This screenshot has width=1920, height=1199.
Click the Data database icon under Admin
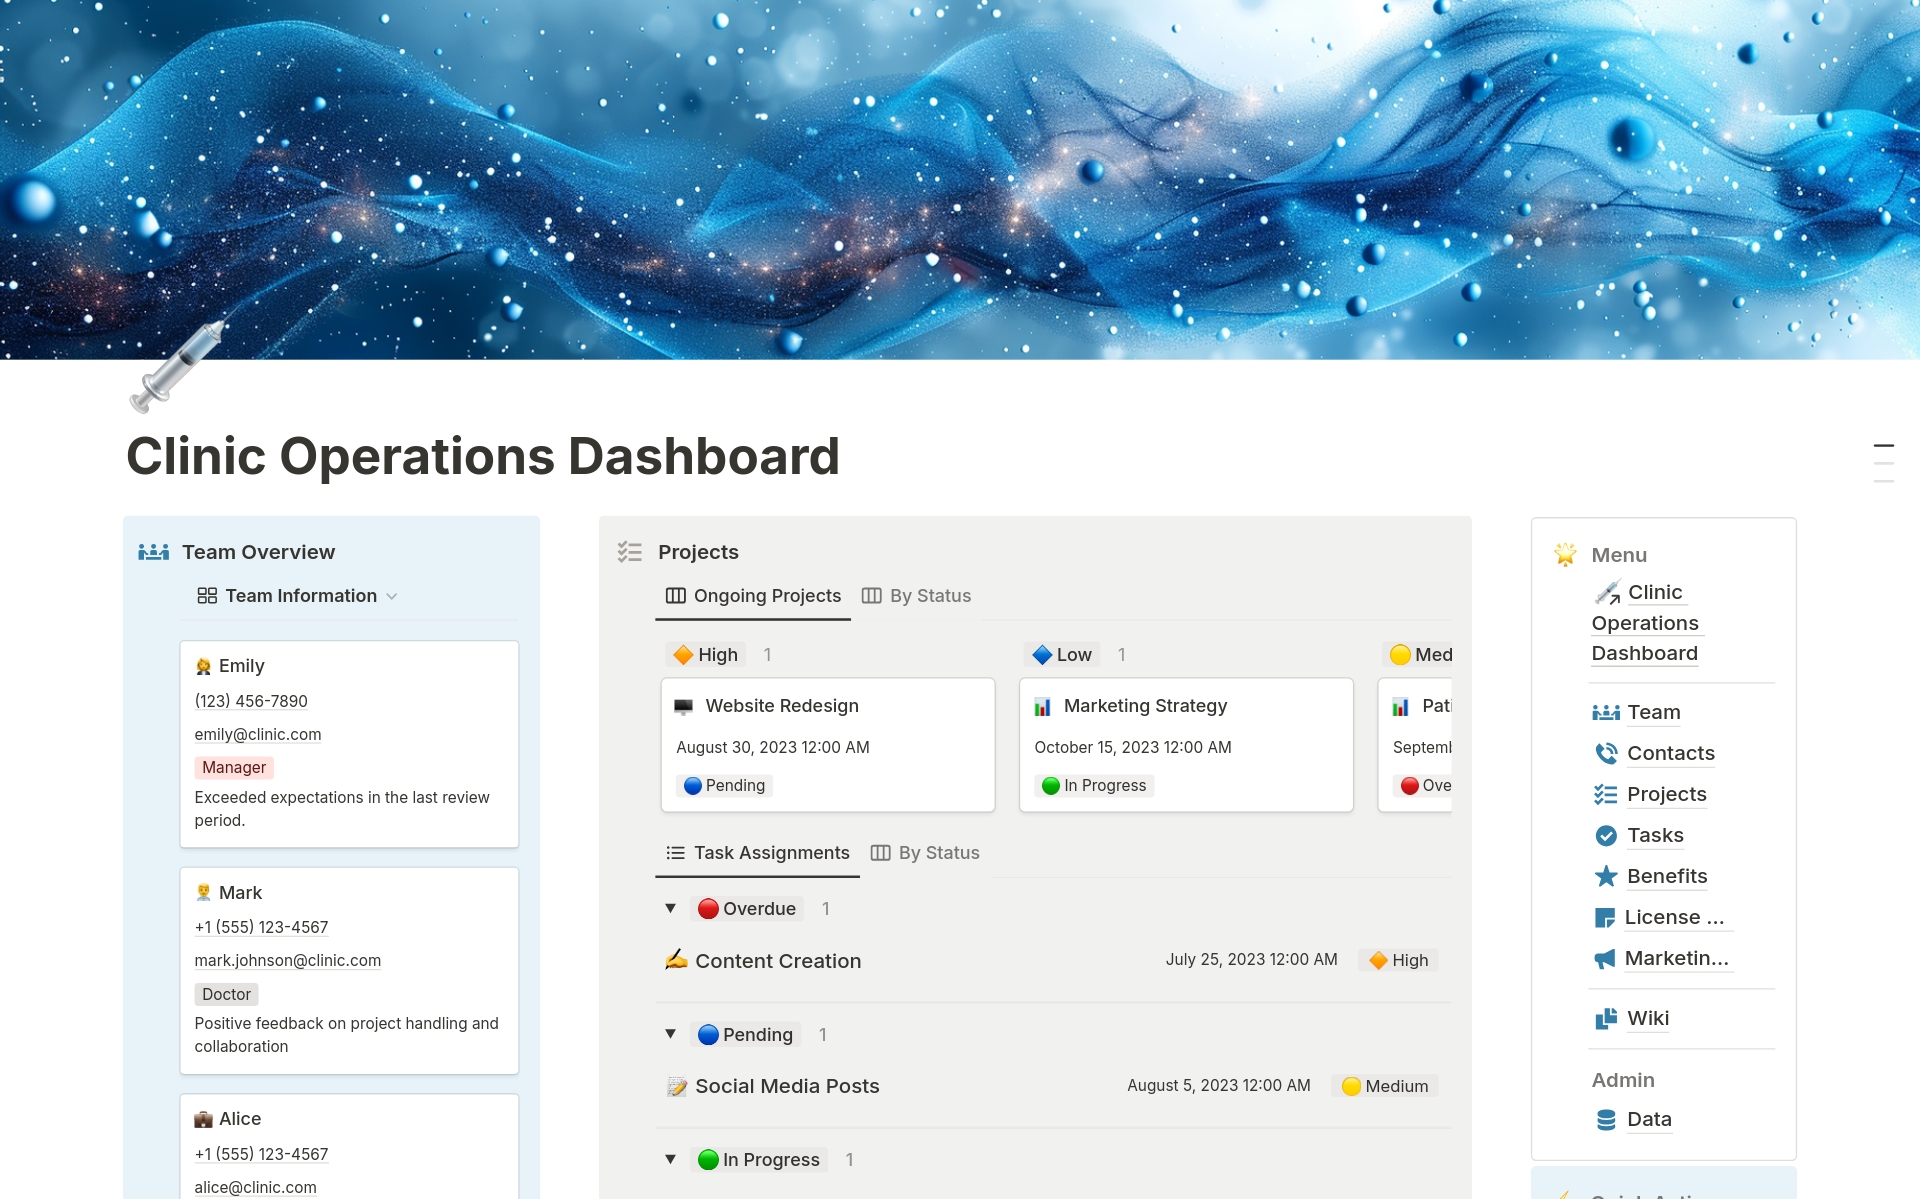1606,1119
